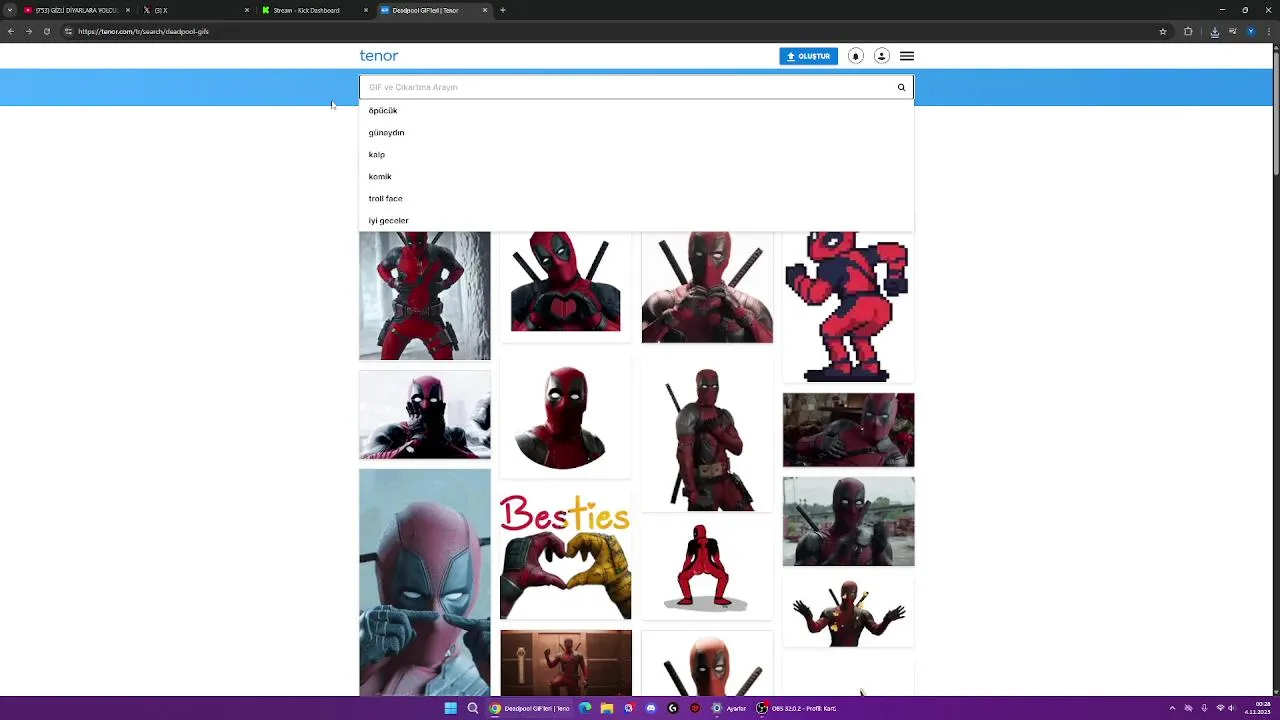Open the browser extensions puzzle icon
1280x720 pixels.
[1188, 31]
